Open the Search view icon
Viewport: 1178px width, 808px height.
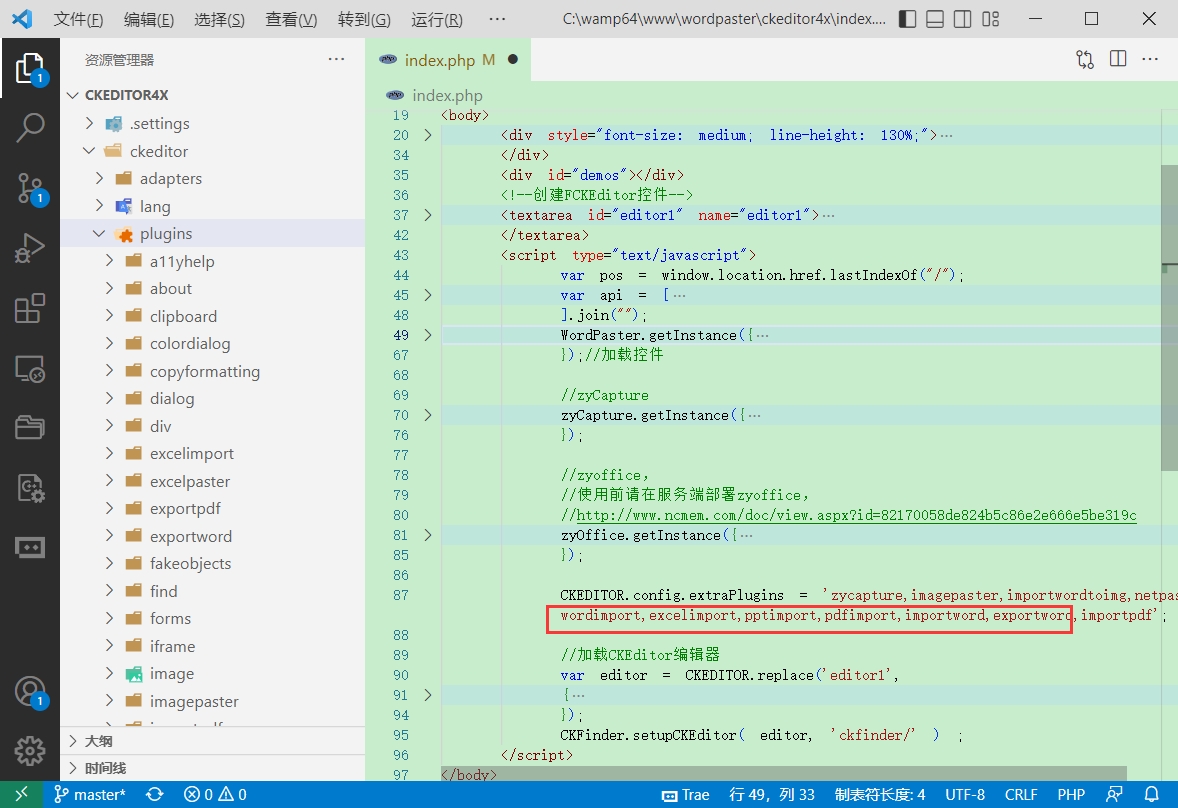[30, 128]
